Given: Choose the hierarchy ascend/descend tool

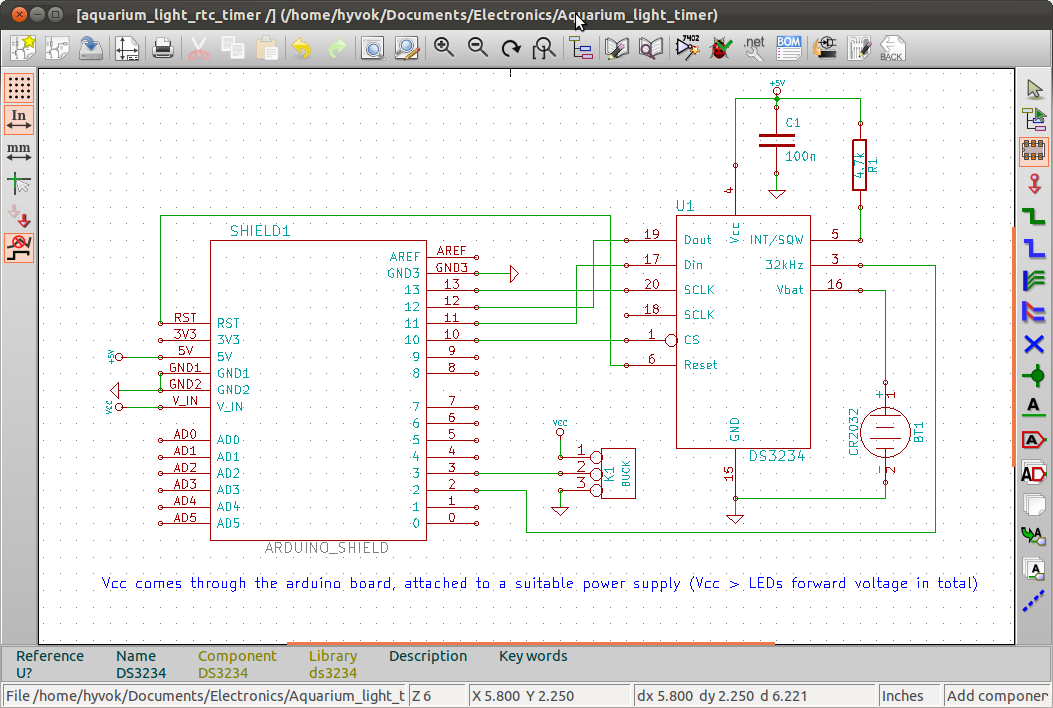Looking at the screenshot, I should 1034,120.
